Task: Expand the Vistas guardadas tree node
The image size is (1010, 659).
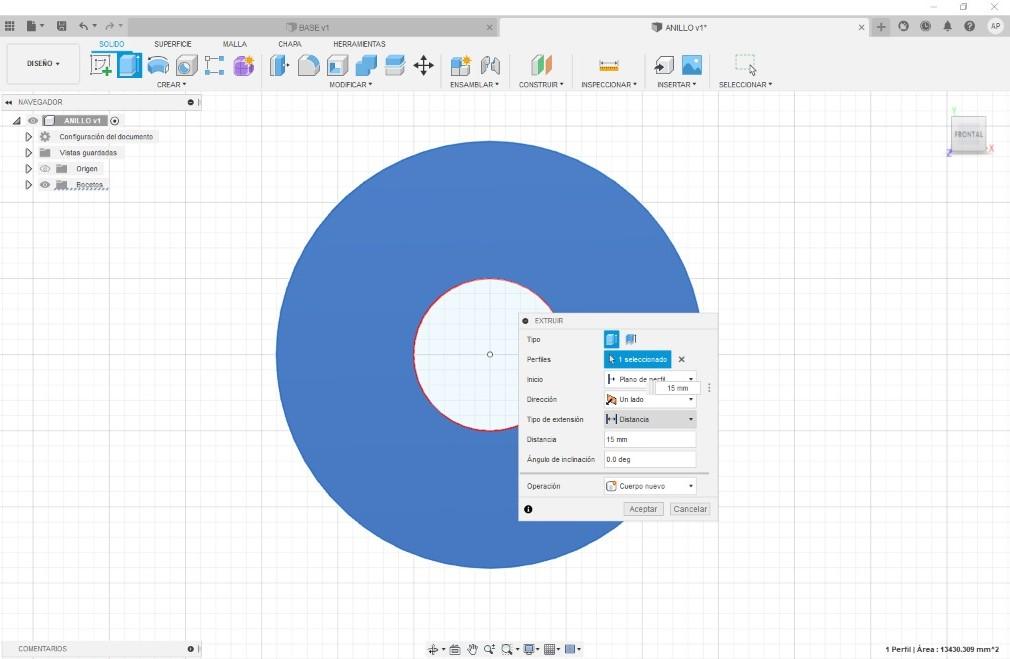Action: coord(28,153)
